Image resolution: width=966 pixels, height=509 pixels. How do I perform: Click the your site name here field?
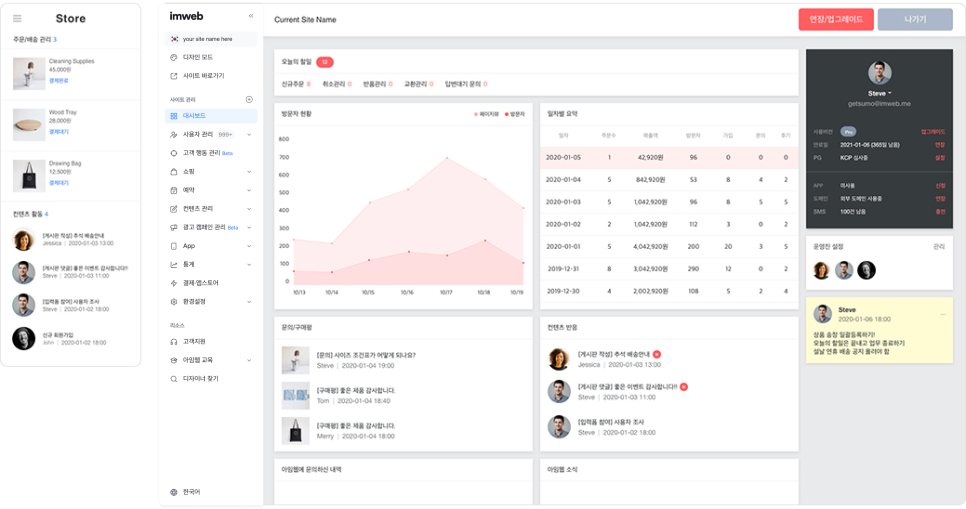pyautogui.click(x=211, y=39)
